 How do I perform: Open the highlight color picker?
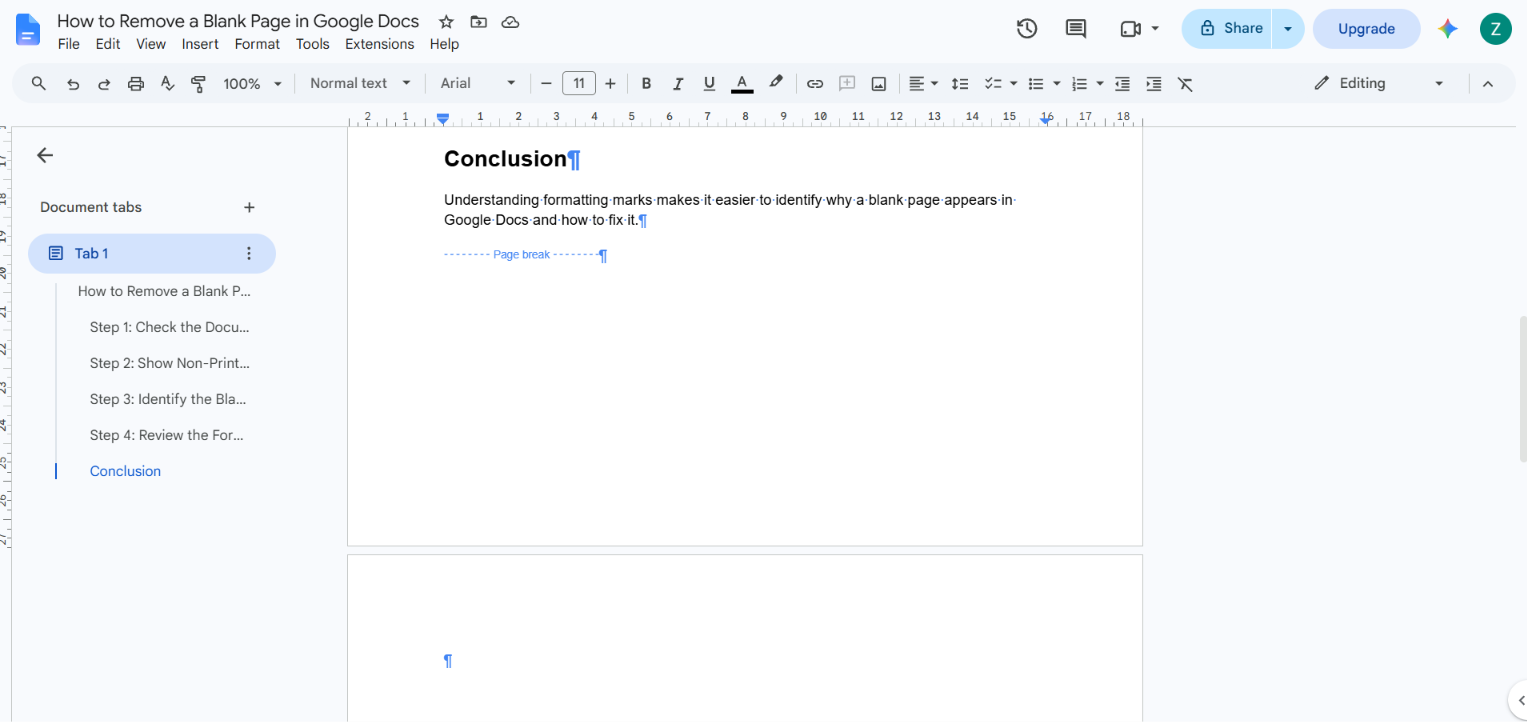[775, 84]
